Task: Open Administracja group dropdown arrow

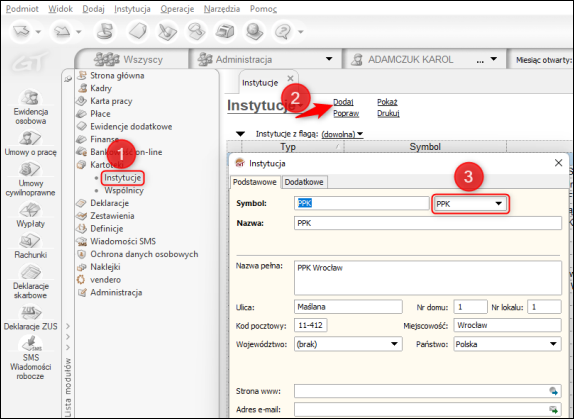Action: click(329, 59)
